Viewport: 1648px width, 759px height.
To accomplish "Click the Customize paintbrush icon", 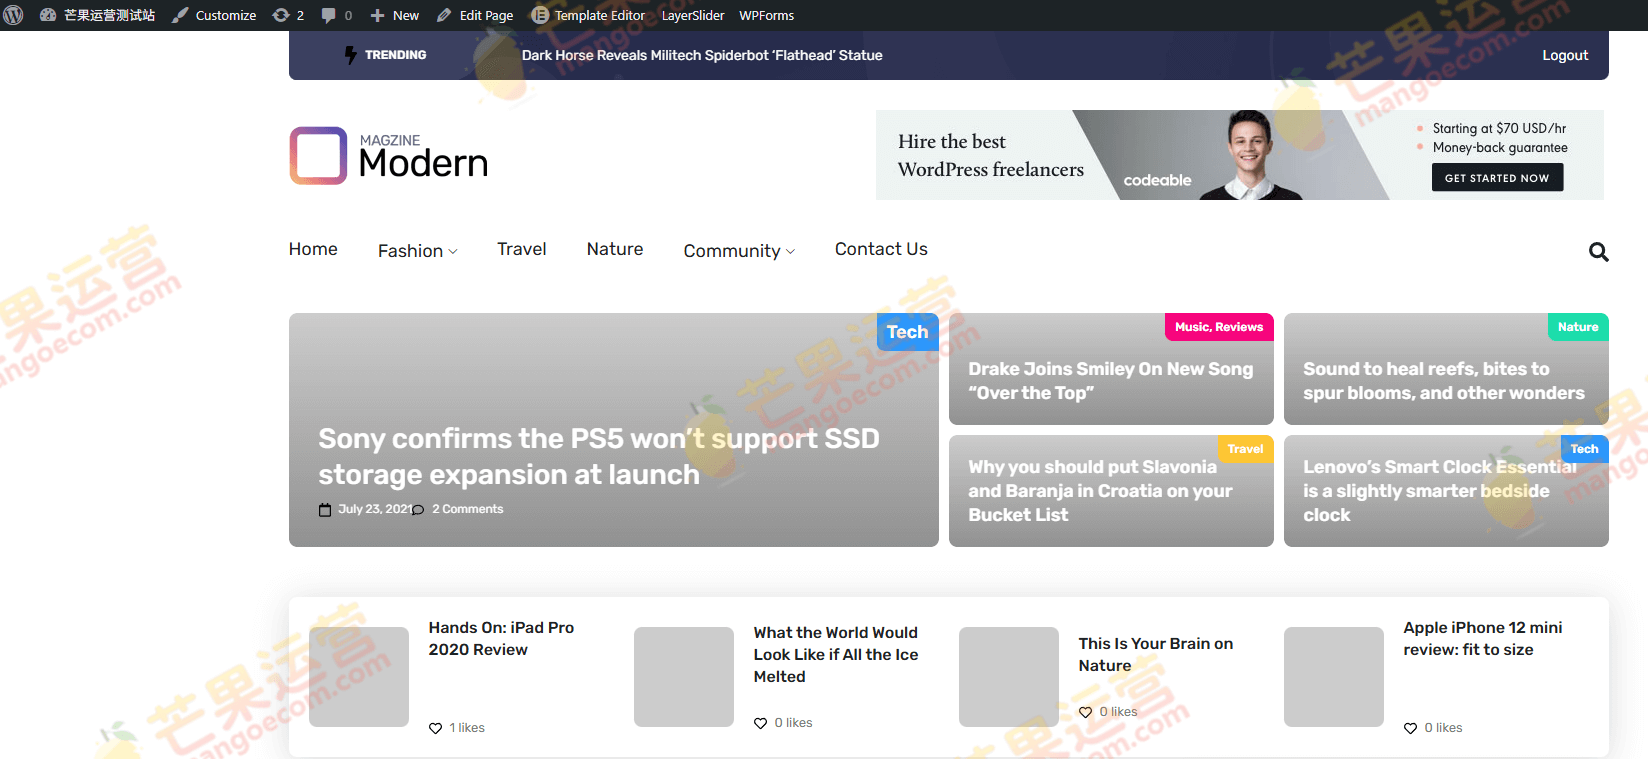I will 180,15.
